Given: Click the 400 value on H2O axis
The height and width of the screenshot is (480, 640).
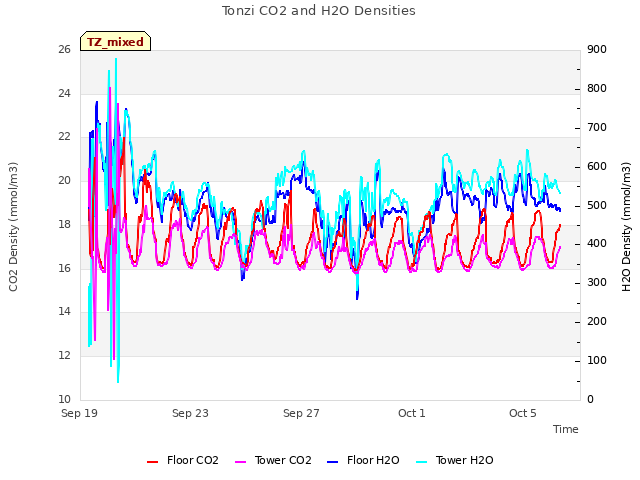Looking at the screenshot, I should [x=597, y=244].
